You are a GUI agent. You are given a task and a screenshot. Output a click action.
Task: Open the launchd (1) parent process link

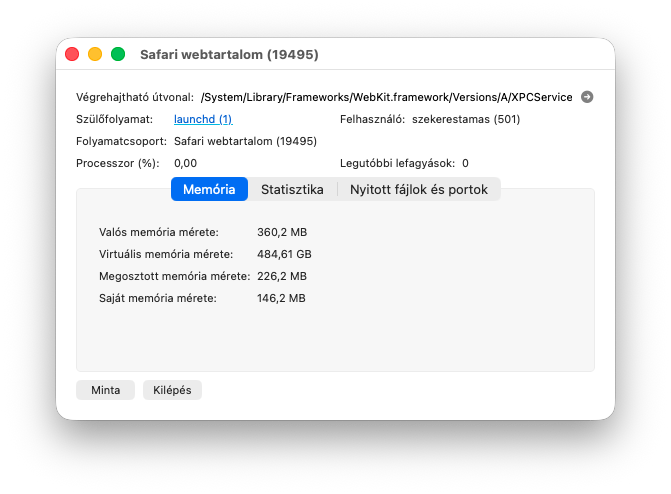(x=203, y=119)
